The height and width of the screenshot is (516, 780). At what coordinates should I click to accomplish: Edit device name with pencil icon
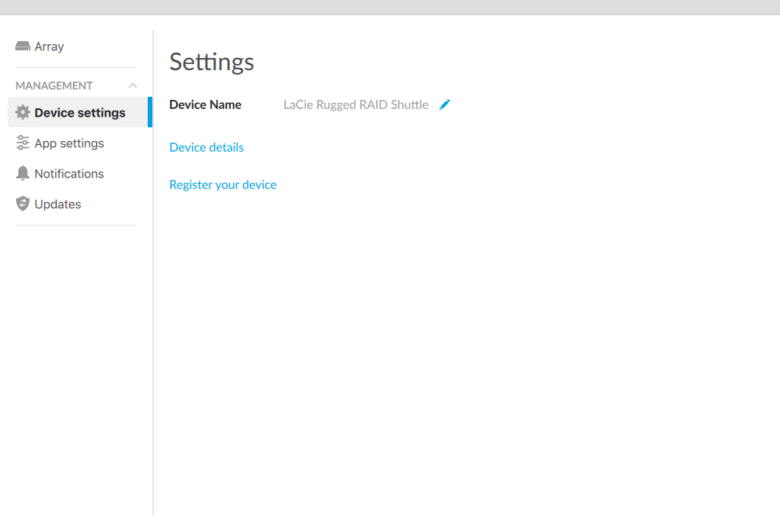coord(445,104)
